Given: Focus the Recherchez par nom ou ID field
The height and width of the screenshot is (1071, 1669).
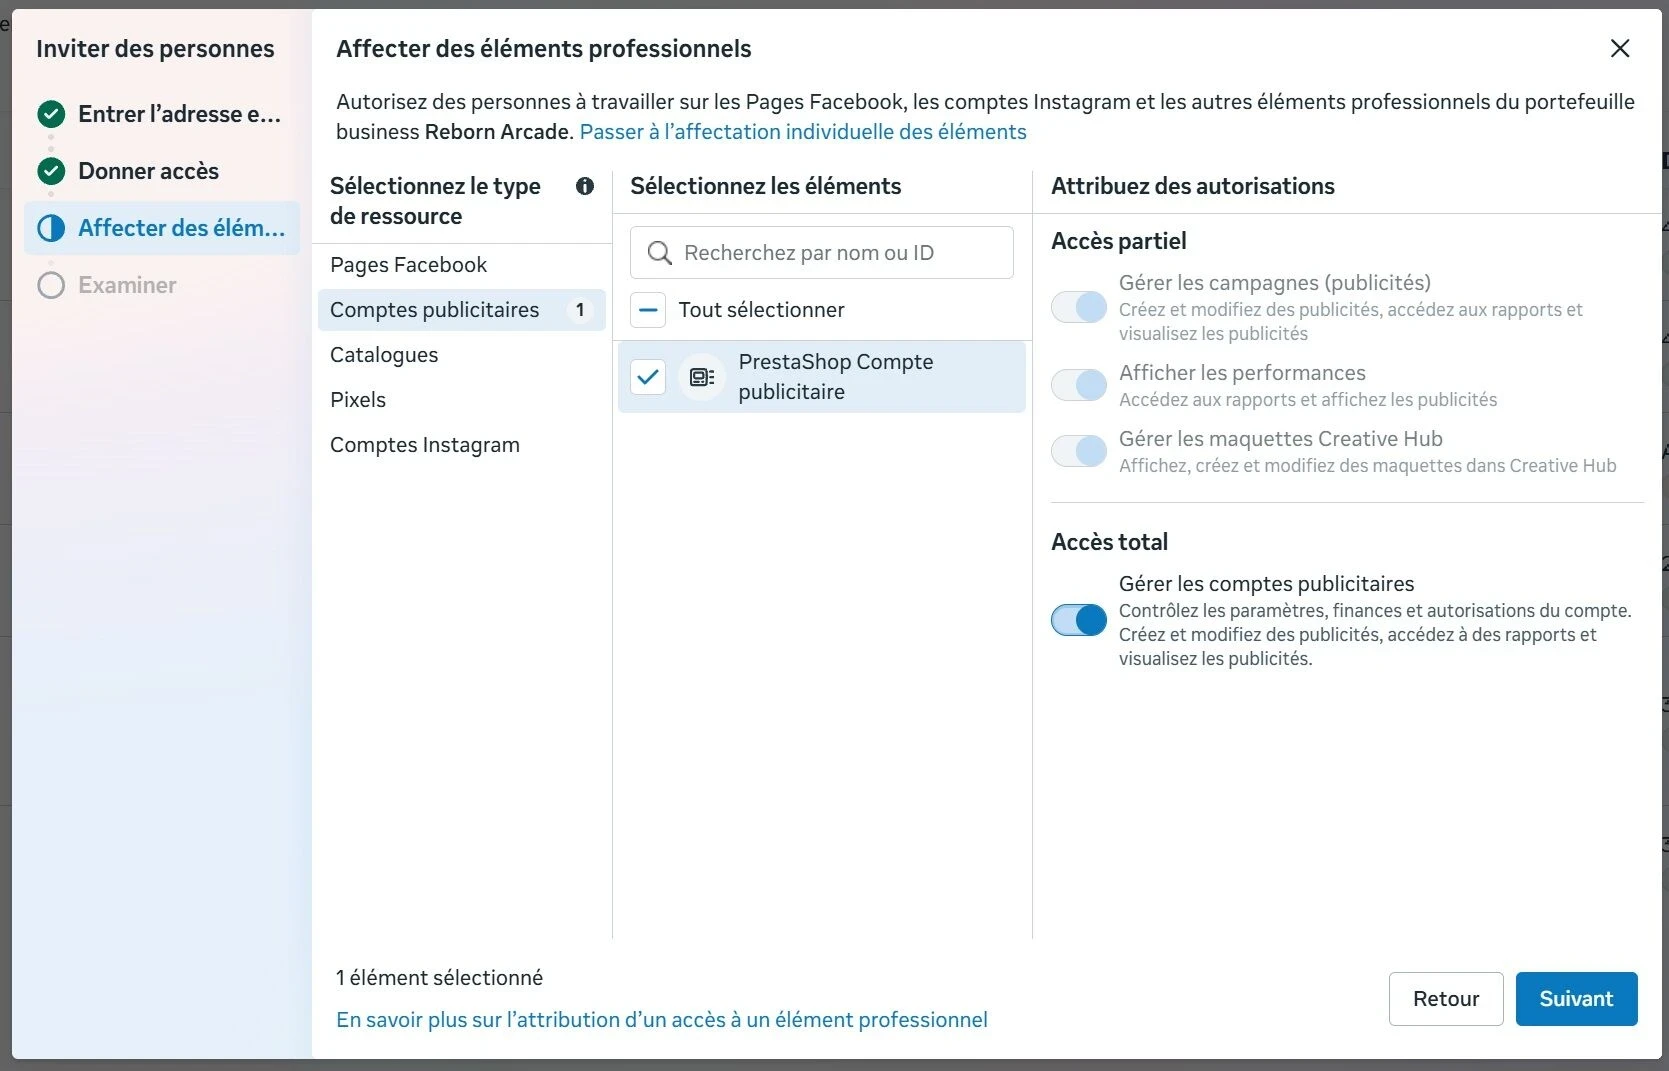Looking at the screenshot, I should (x=821, y=253).
